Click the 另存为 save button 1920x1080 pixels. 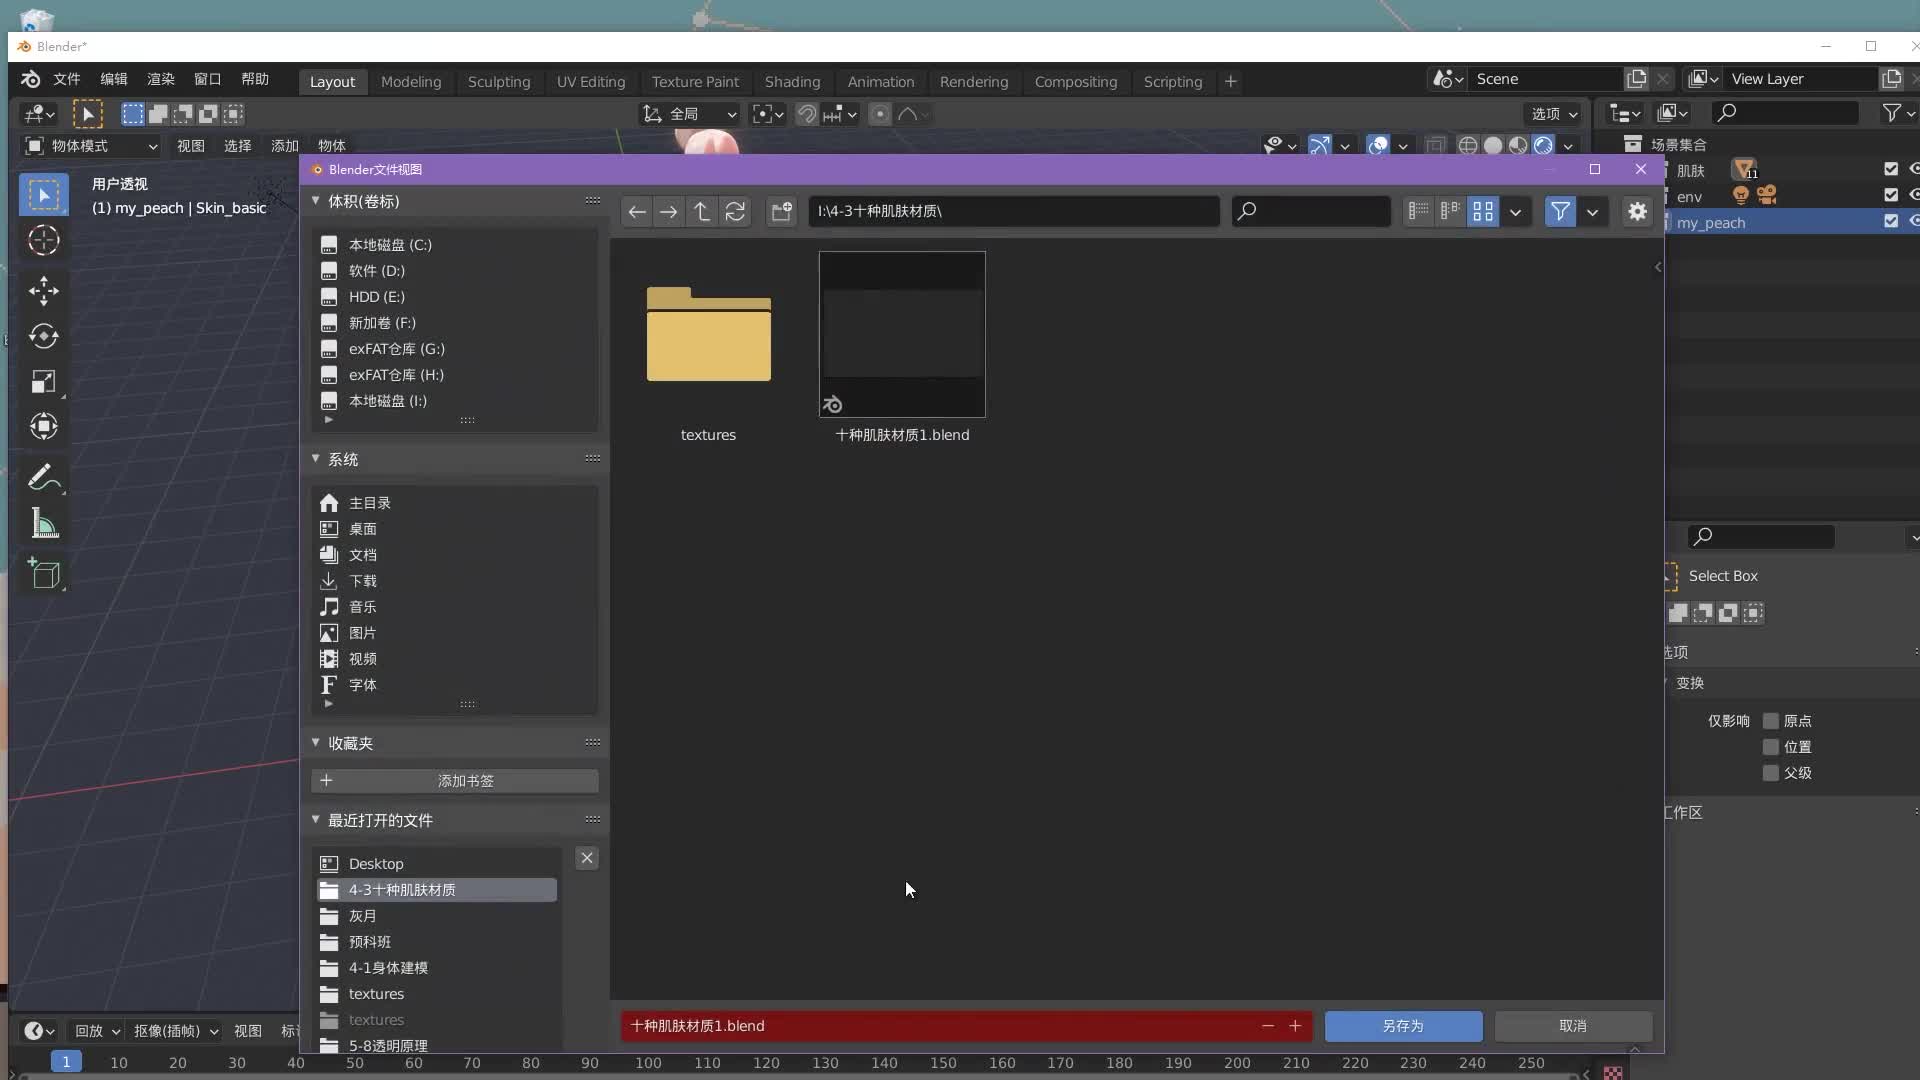(1403, 1026)
